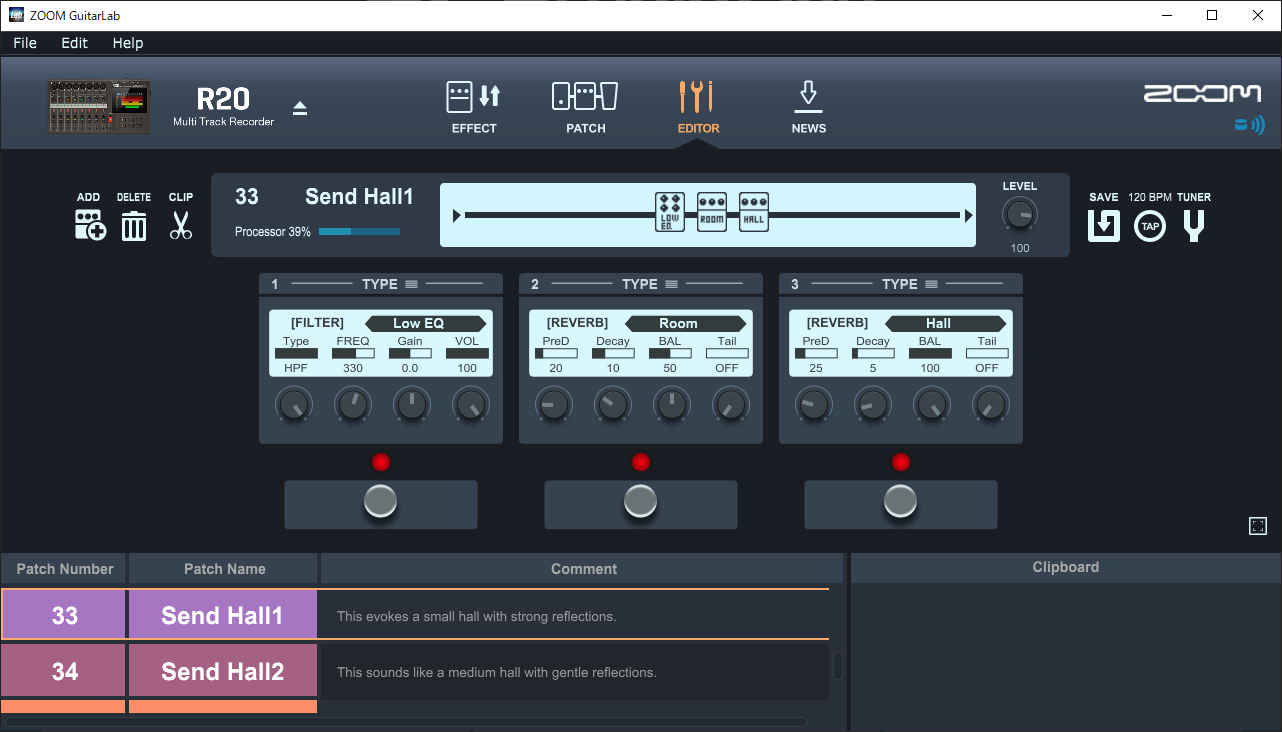
Task: Open the TUNER fork icon
Action: pyautogui.click(x=1194, y=226)
